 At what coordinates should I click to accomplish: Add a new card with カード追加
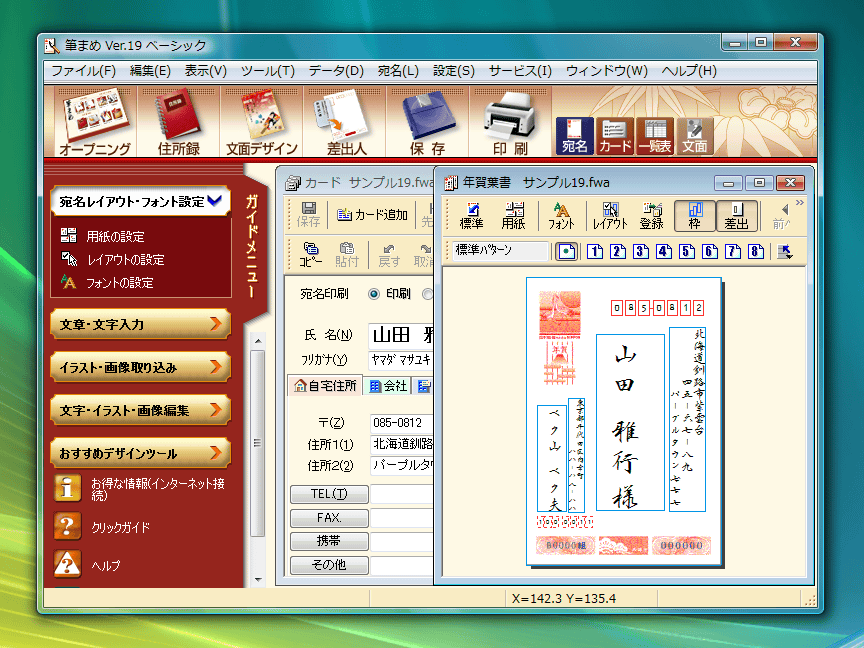click(x=372, y=215)
